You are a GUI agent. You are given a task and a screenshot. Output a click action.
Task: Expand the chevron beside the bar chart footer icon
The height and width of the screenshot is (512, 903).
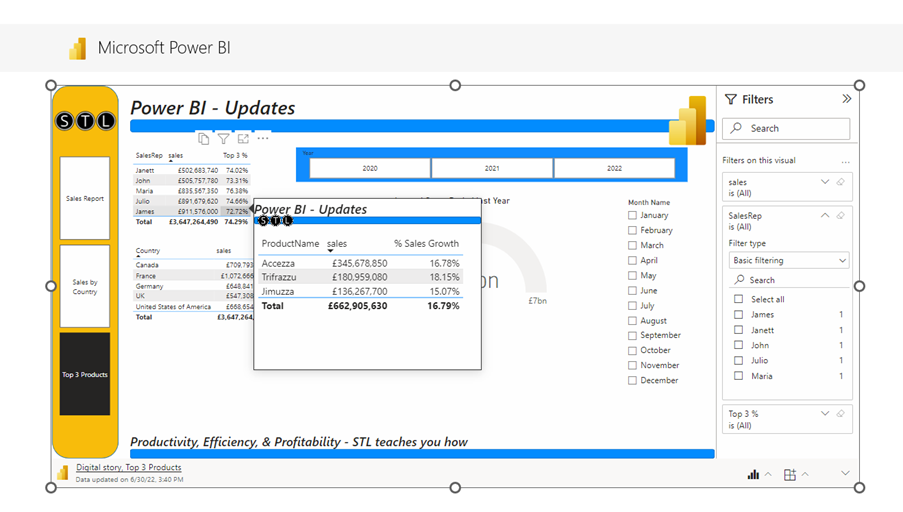[768, 475]
